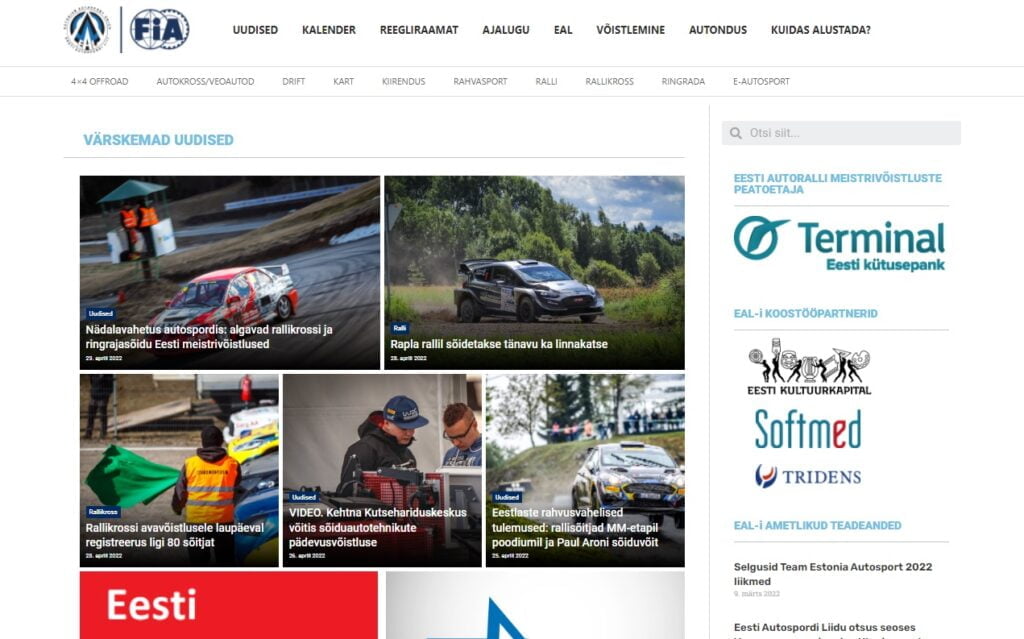Open Kuidas alustada? in top menu
Screen dimensions: 1024x639
click(x=820, y=30)
